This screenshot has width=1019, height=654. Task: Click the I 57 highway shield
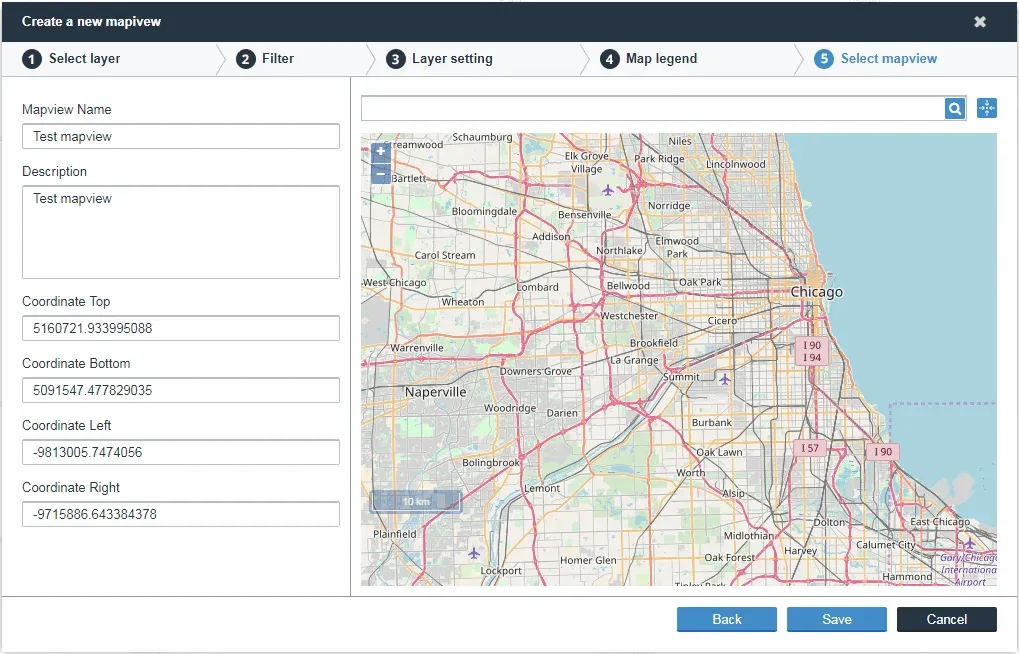(810, 448)
